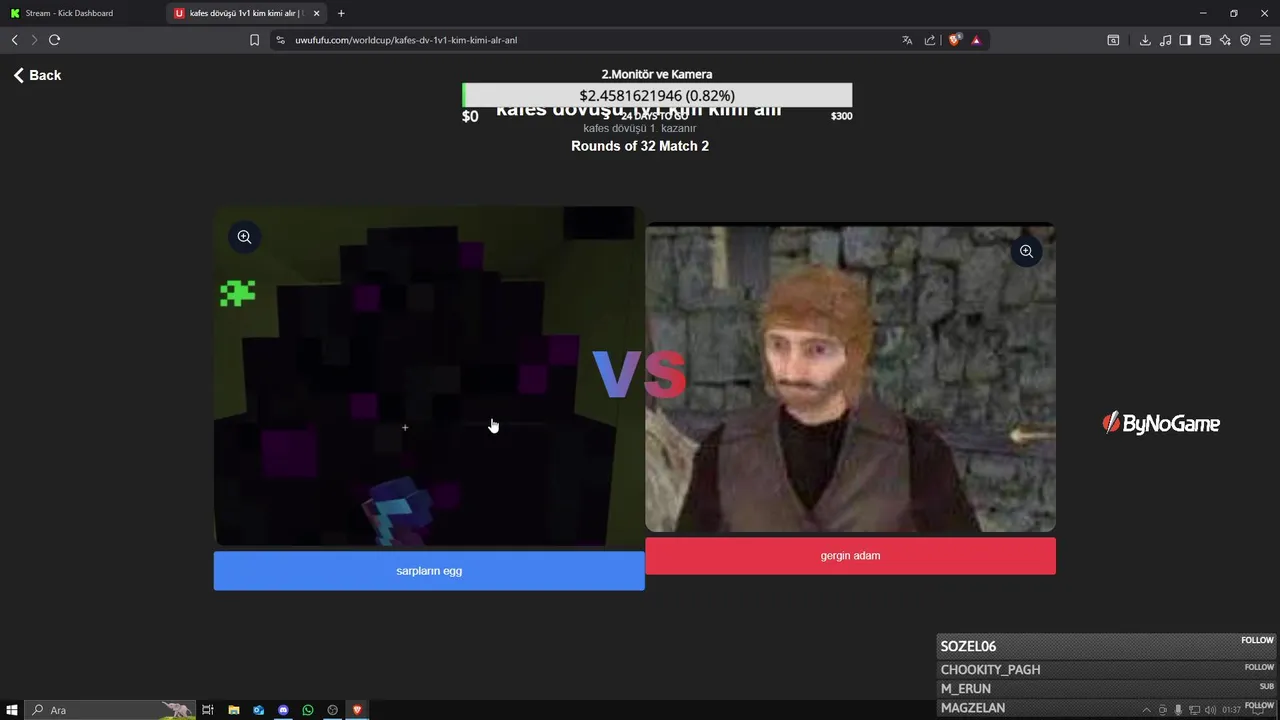Viewport: 1280px width, 720px height.
Task: Vote for sarpların egg blue button
Action: (x=429, y=571)
